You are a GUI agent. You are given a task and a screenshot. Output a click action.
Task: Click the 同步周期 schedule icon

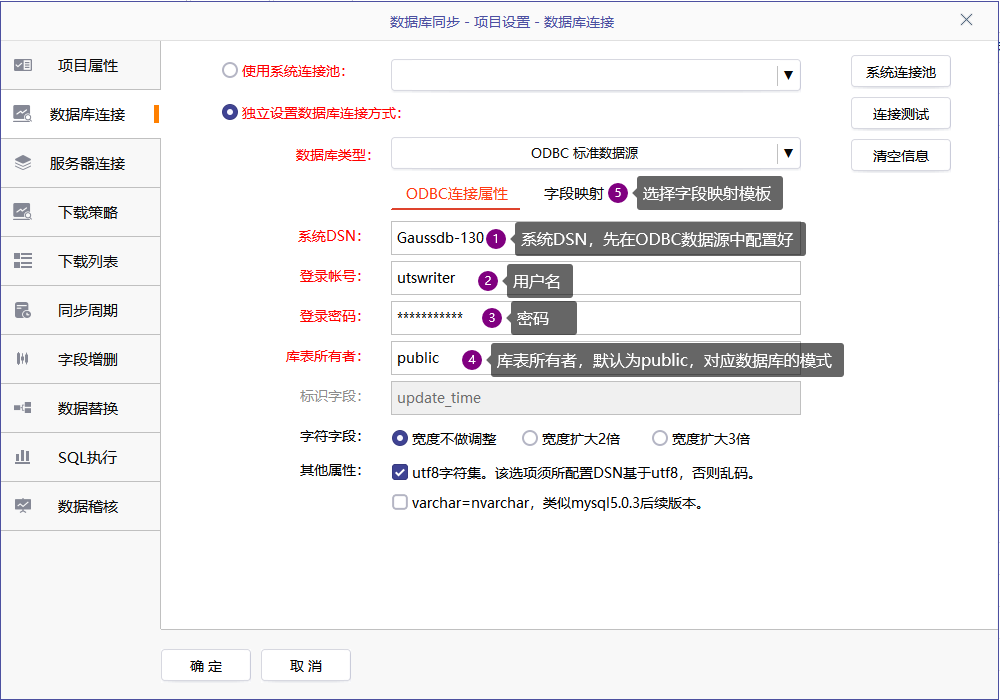23,310
